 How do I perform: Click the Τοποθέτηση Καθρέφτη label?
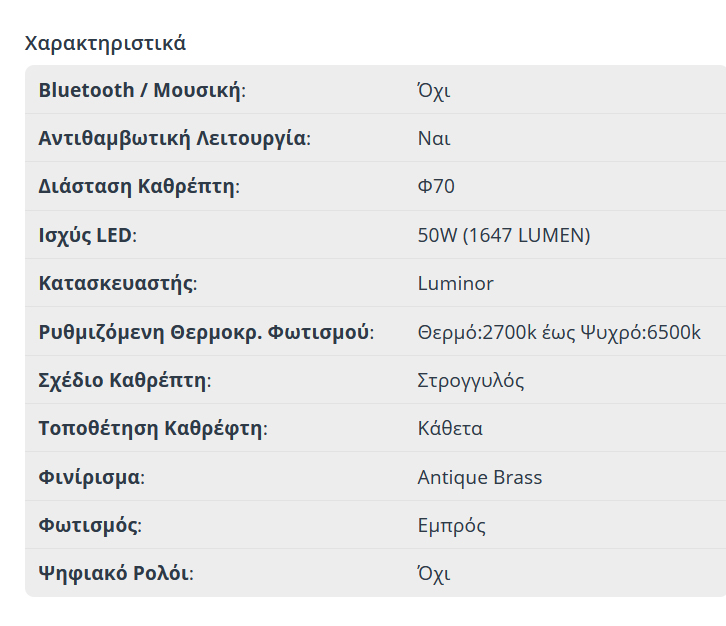click(x=152, y=428)
